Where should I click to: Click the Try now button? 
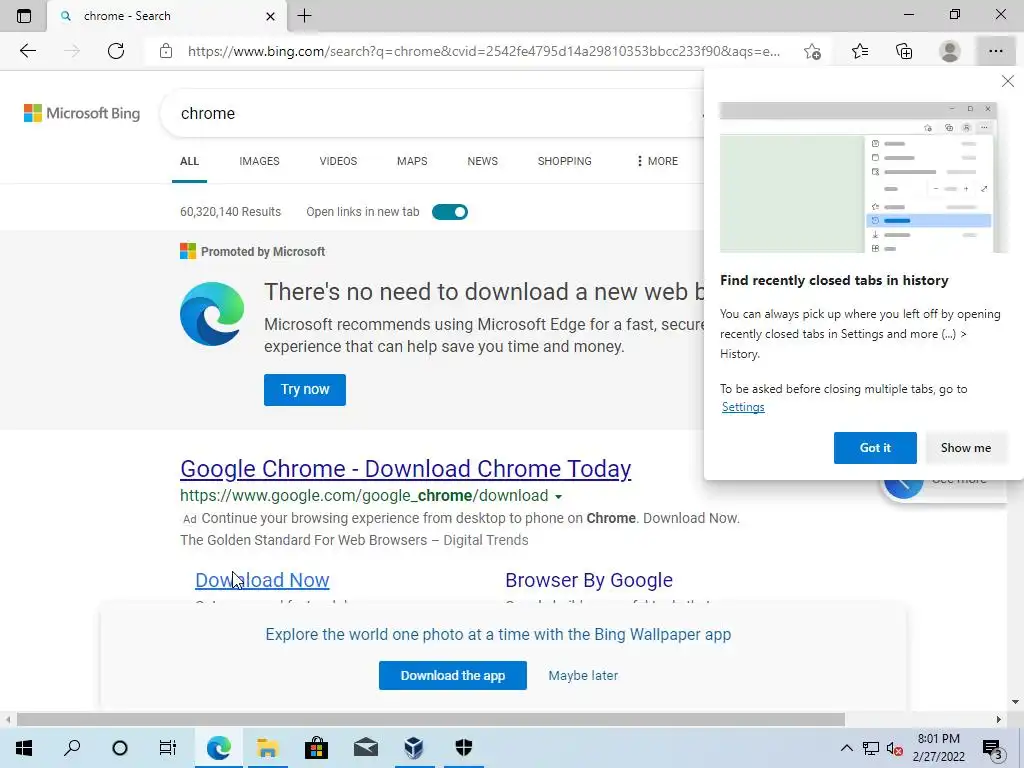point(305,390)
